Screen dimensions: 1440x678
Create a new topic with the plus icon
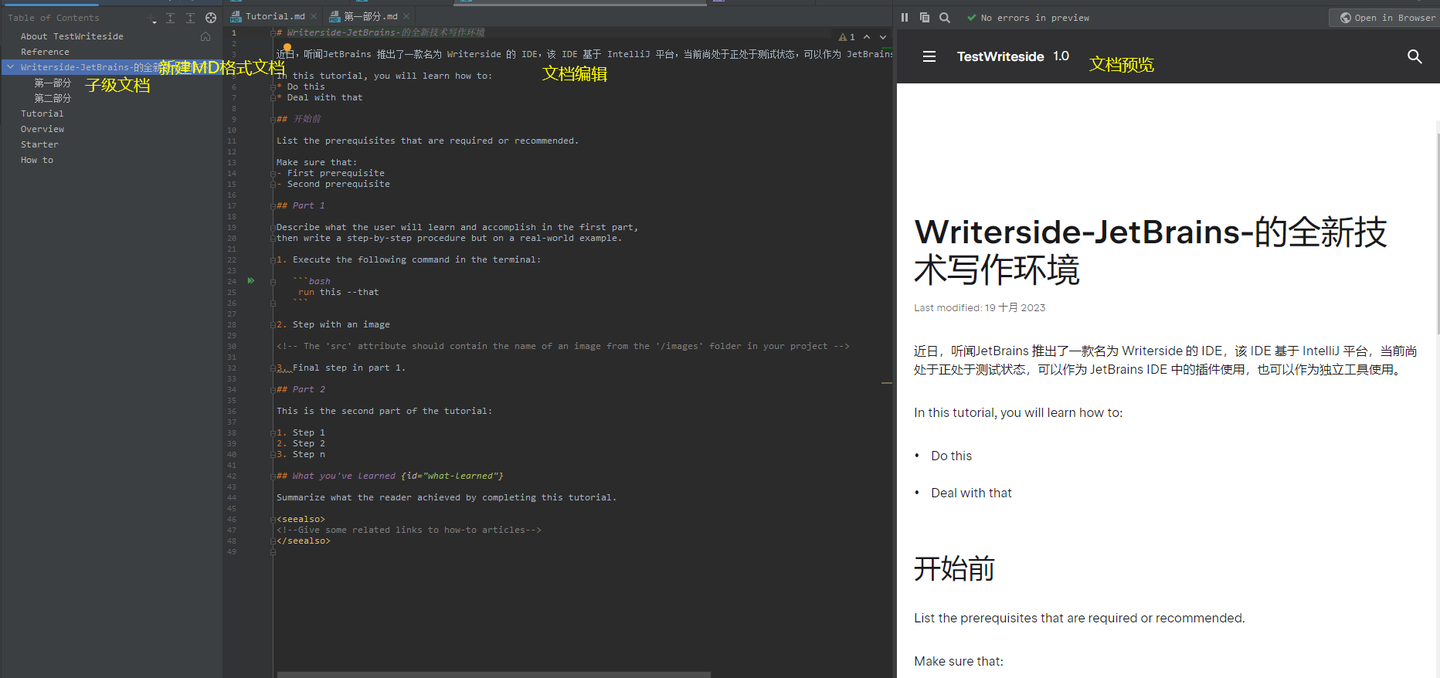pos(148,17)
